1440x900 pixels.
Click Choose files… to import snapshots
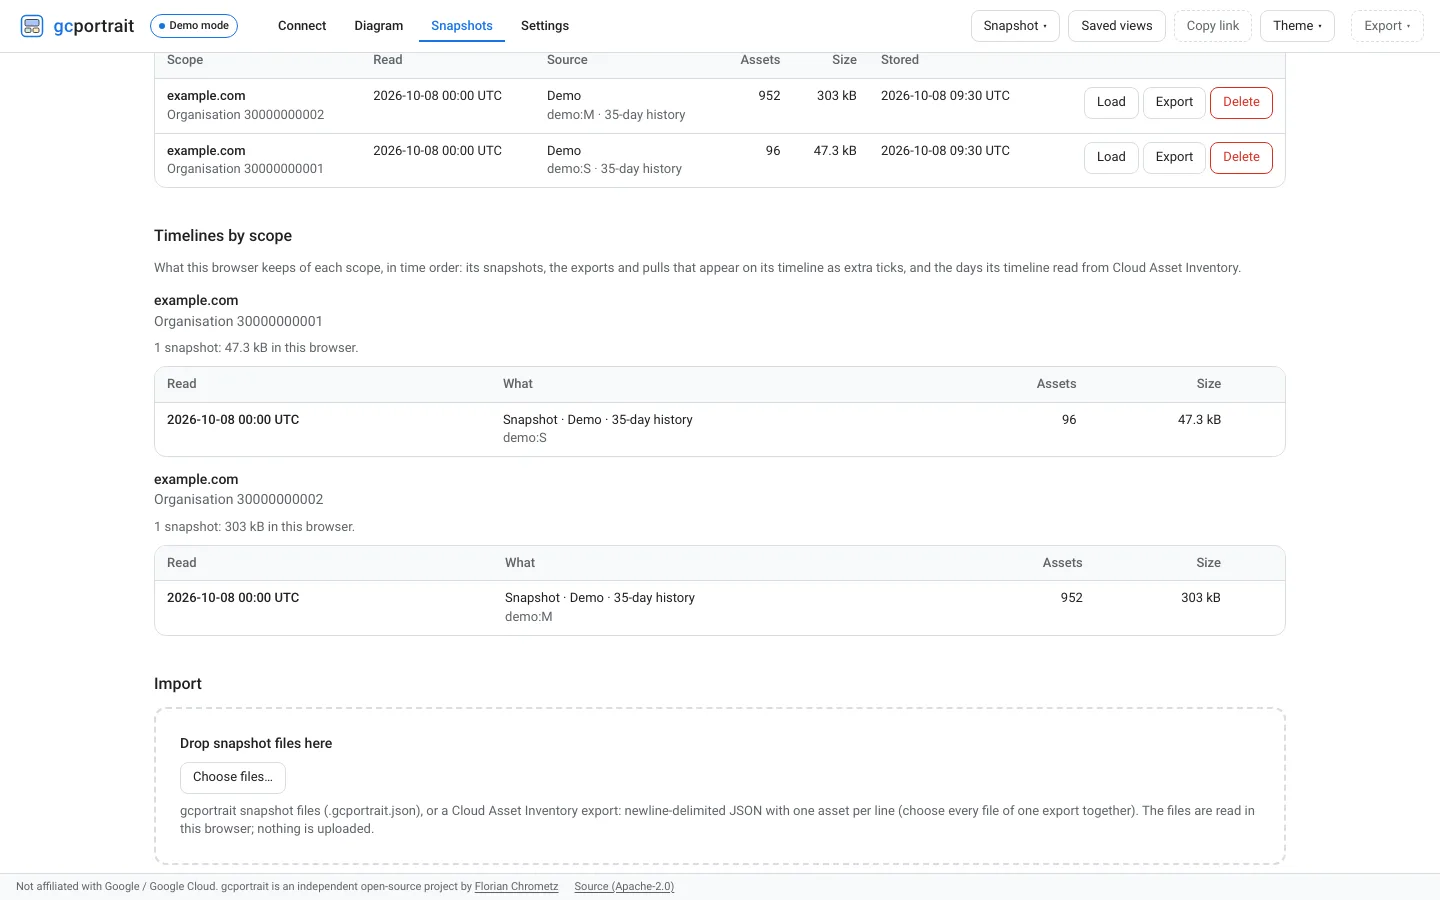click(233, 777)
